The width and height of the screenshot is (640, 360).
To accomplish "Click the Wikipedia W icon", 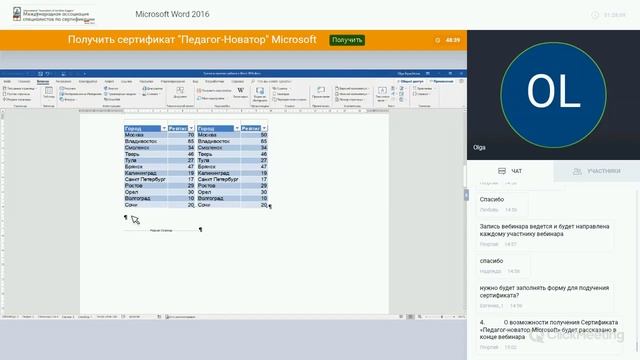I will tap(240, 92).
